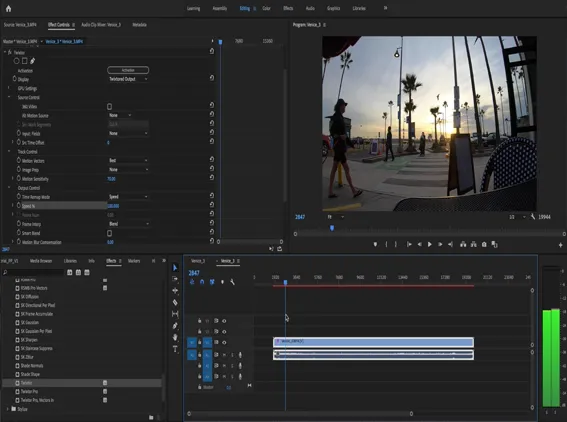Toggle Linked Selection in the timeline
This screenshot has height=422, width=567.
(x=212, y=282)
